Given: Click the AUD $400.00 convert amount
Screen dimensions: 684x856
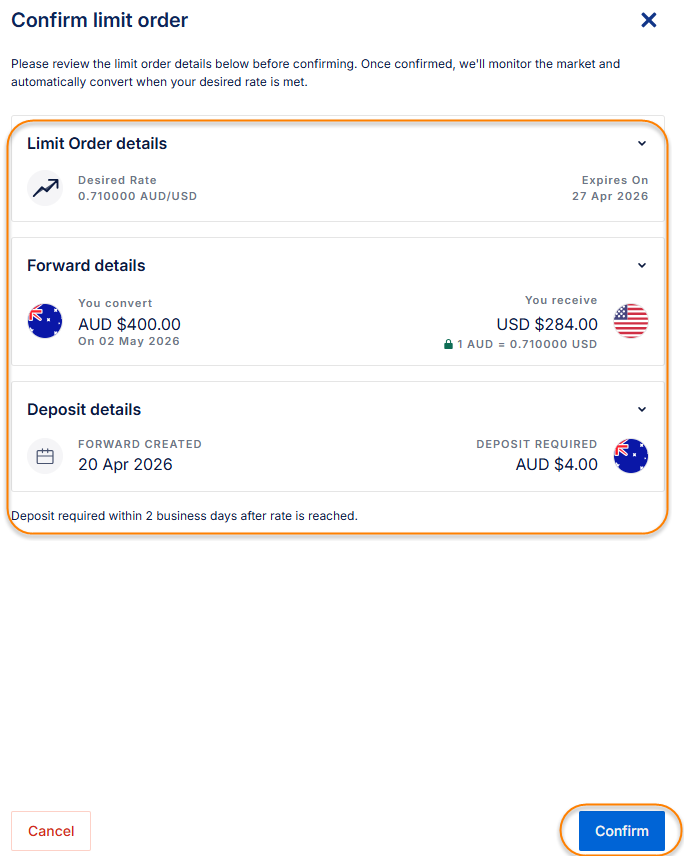Looking at the screenshot, I should point(129,324).
